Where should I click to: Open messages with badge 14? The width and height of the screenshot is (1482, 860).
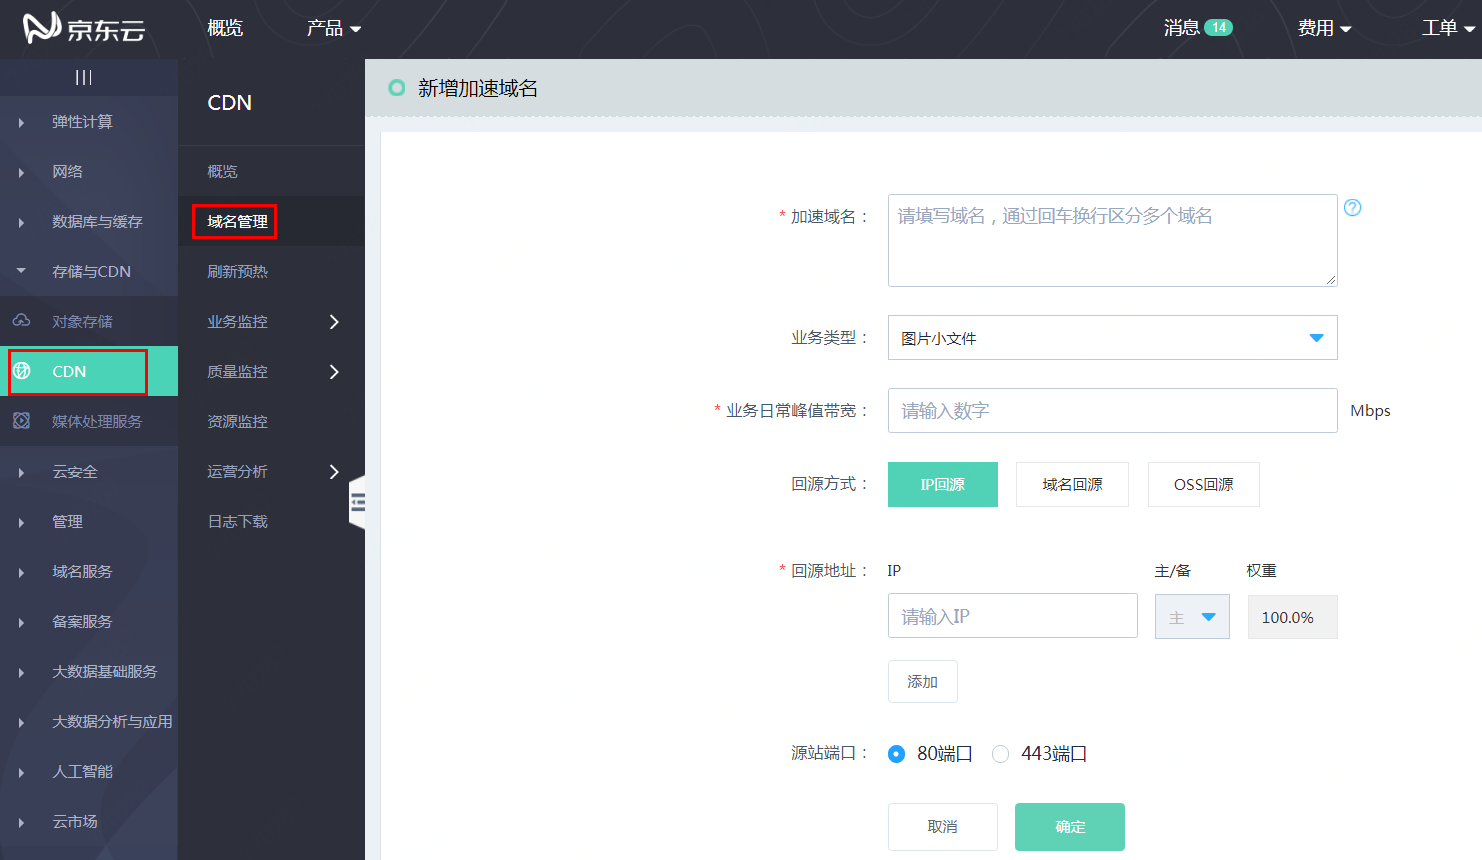(x=1197, y=28)
